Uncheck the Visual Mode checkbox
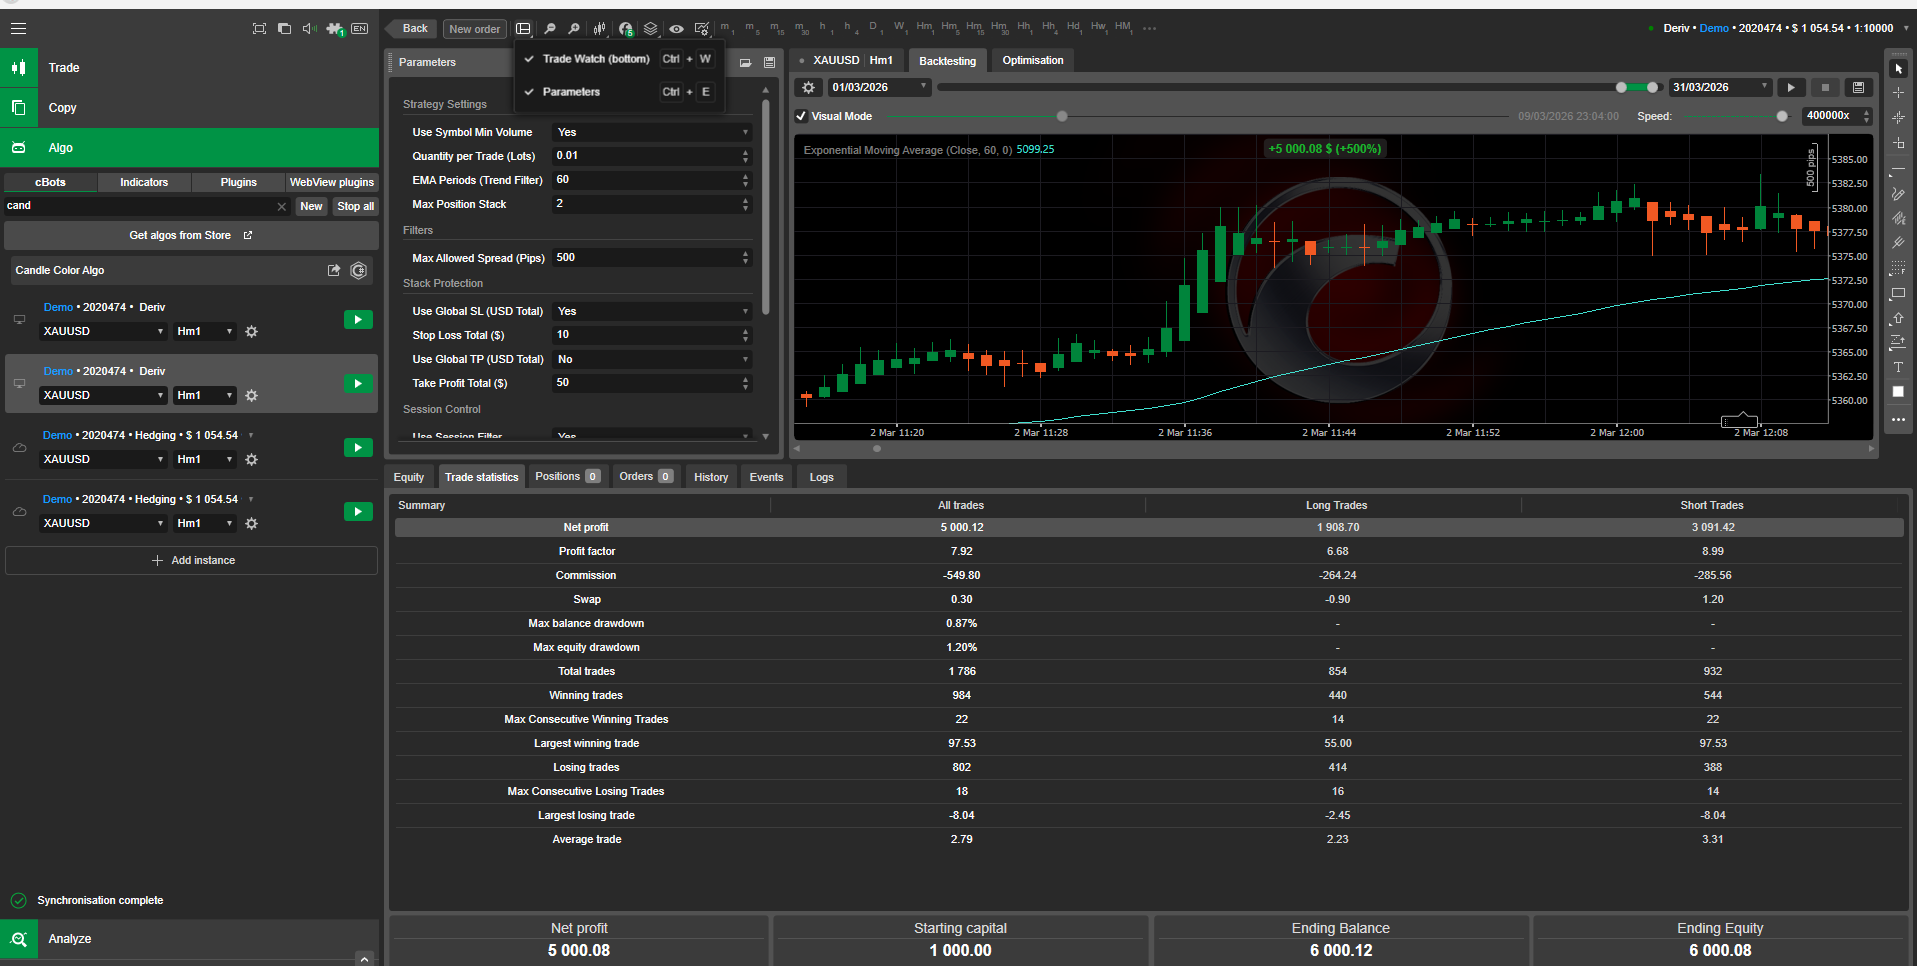The image size is (1917, 966). point(802,116)
